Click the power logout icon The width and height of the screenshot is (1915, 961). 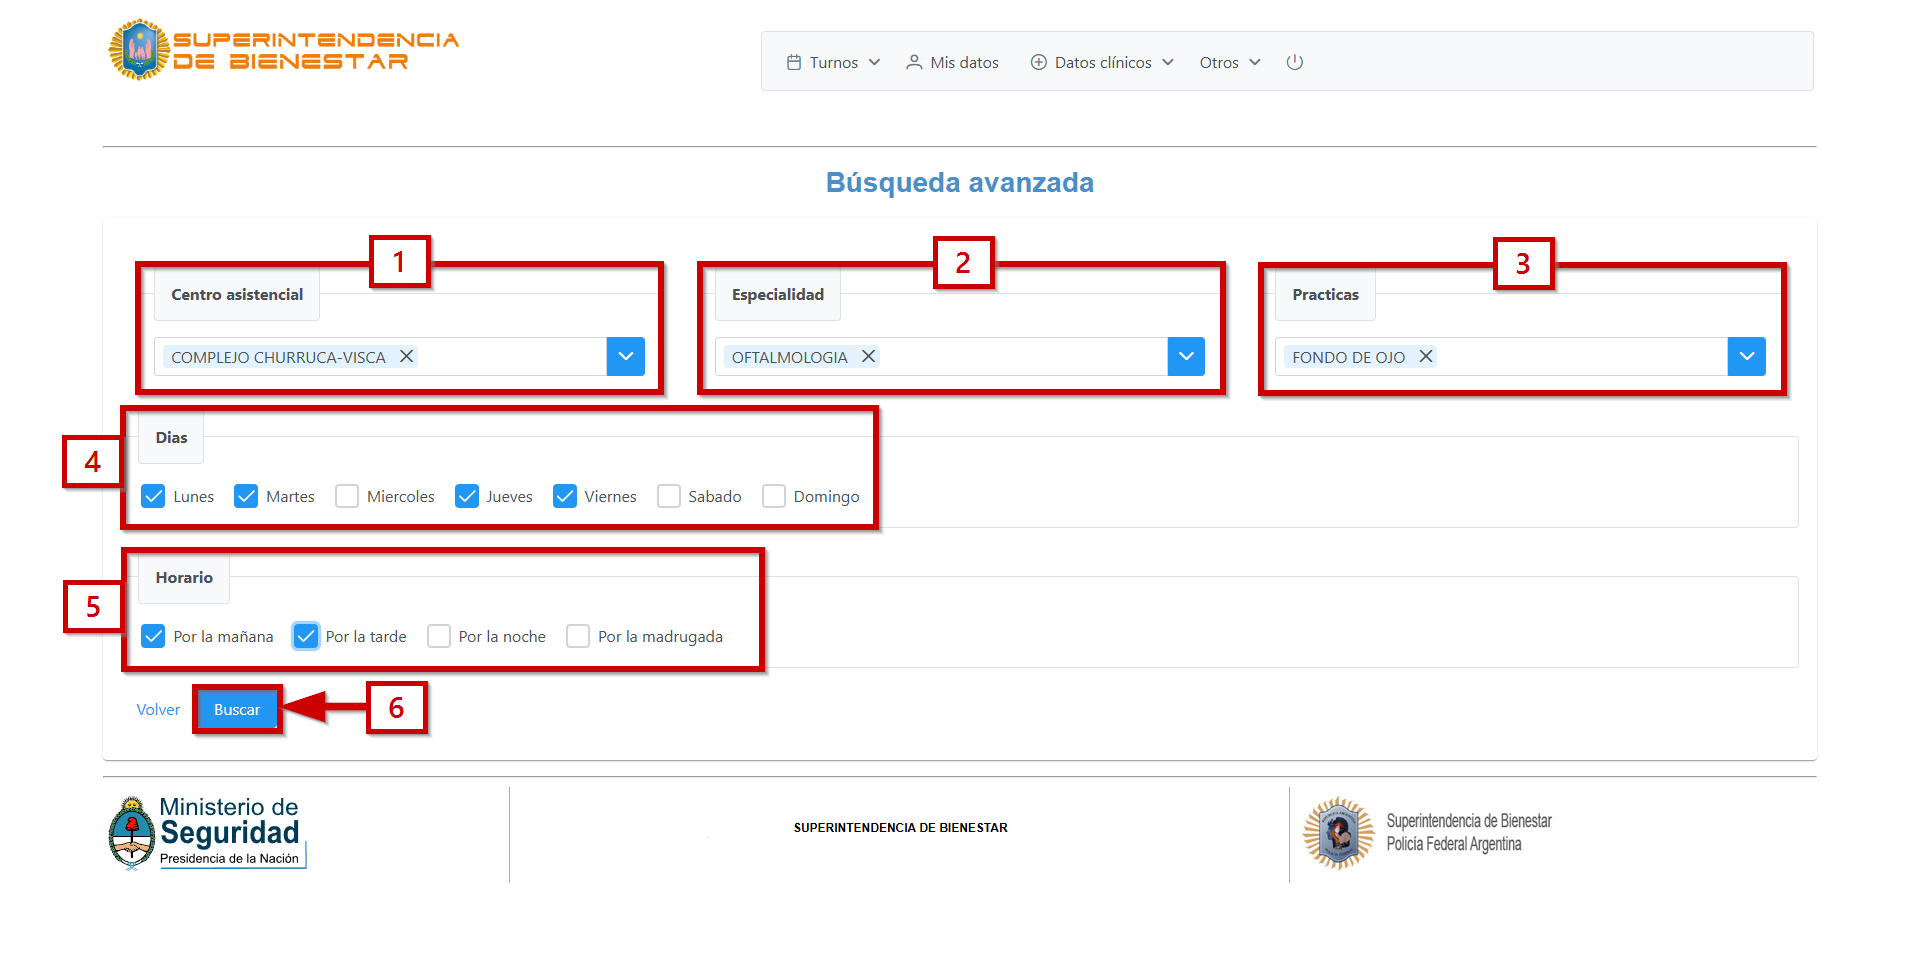click(1294, 62)
